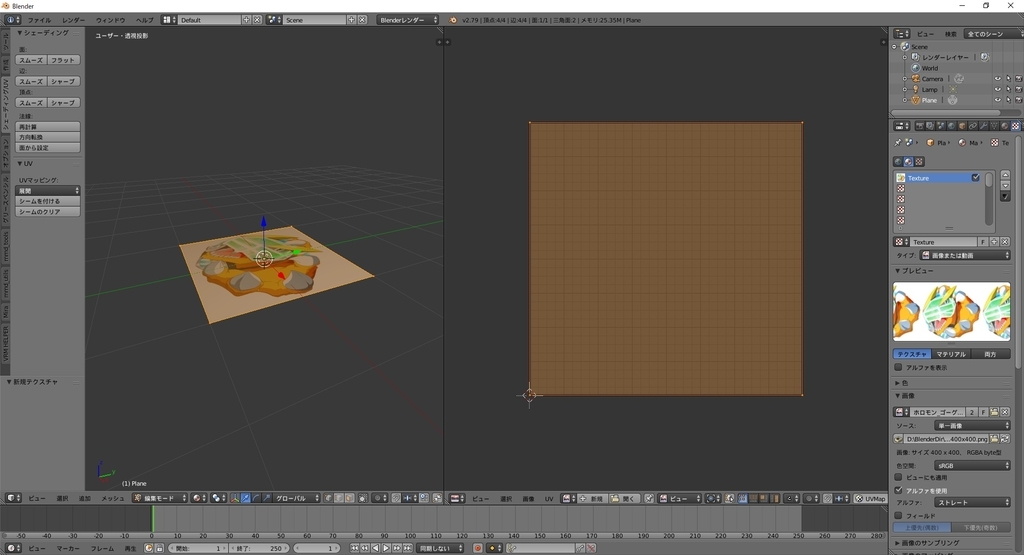The height and width of the screenshot is (555, 1024).
Task: Click the translate manipulator arrow icon
Action: click(x=246, y=498)
